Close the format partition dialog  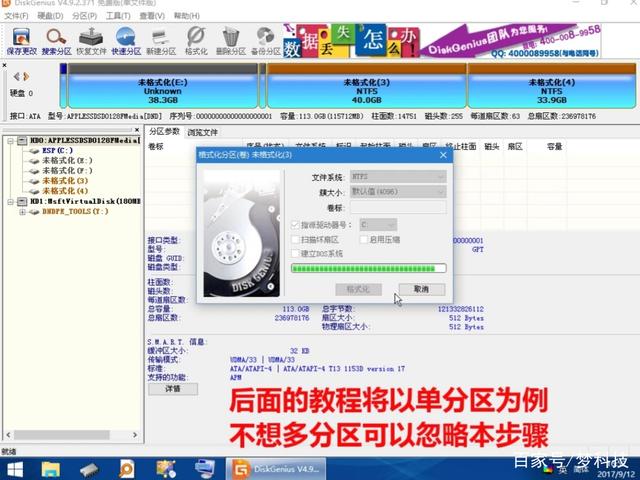[x=443, y=155]
